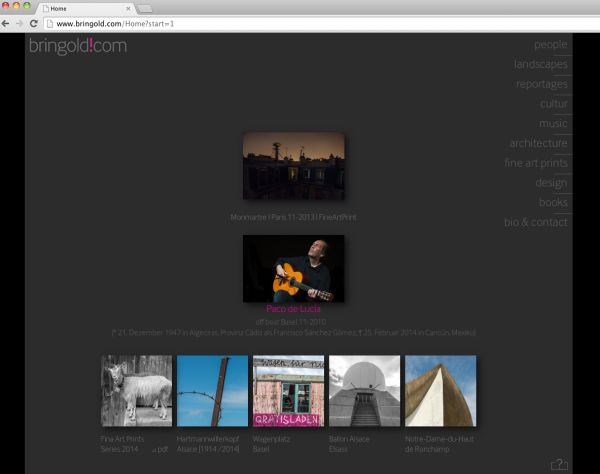Click the bringold!com logo
The height and width of the screenshot is (474, 600).
(x=77, y=46)
